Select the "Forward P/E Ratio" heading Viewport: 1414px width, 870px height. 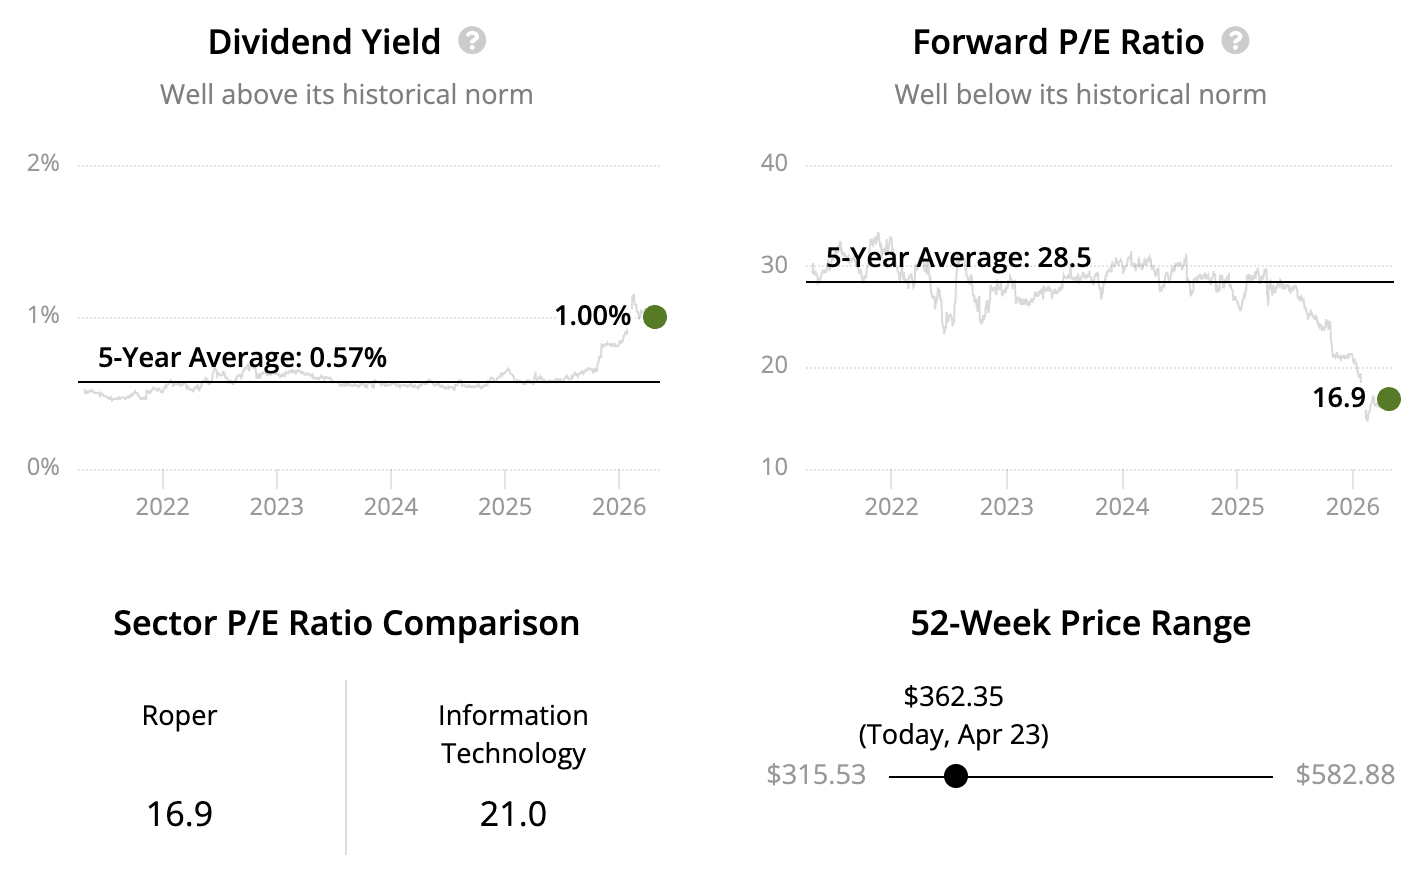(x=1058, y=42)
